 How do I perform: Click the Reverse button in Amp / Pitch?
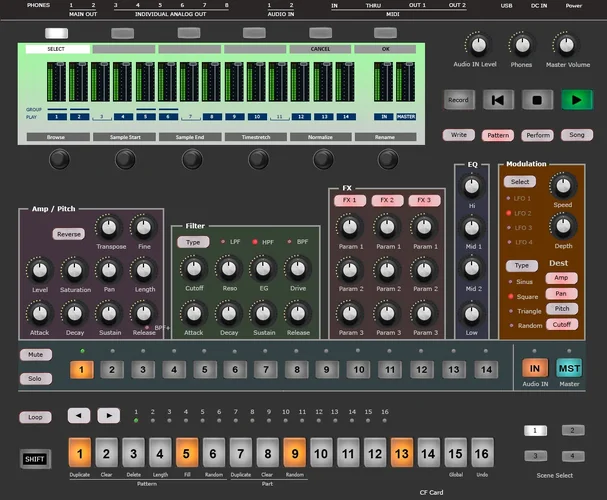pyautogui.click(x=69, y=234)
